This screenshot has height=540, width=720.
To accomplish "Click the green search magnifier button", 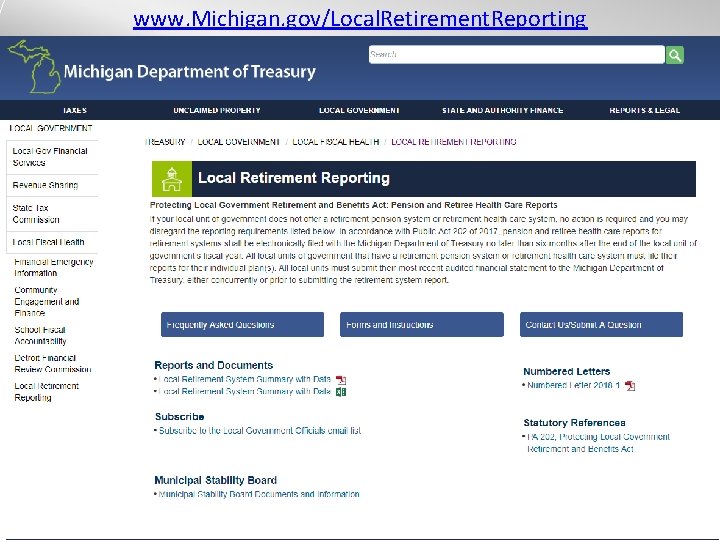I will coord(675,55).
